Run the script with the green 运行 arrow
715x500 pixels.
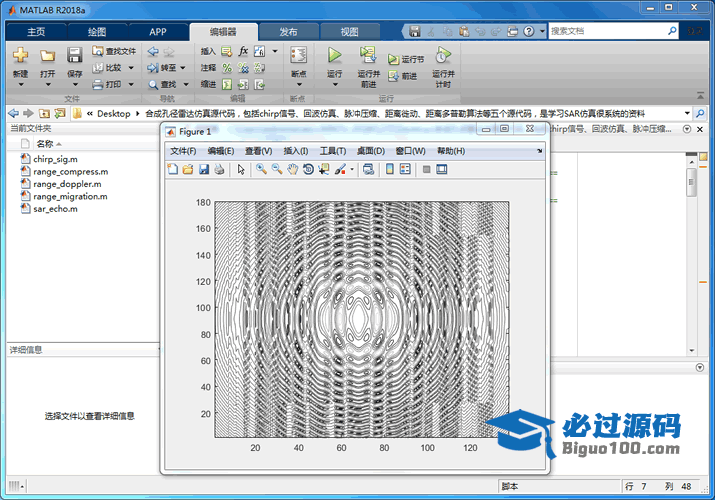[334, 55]
